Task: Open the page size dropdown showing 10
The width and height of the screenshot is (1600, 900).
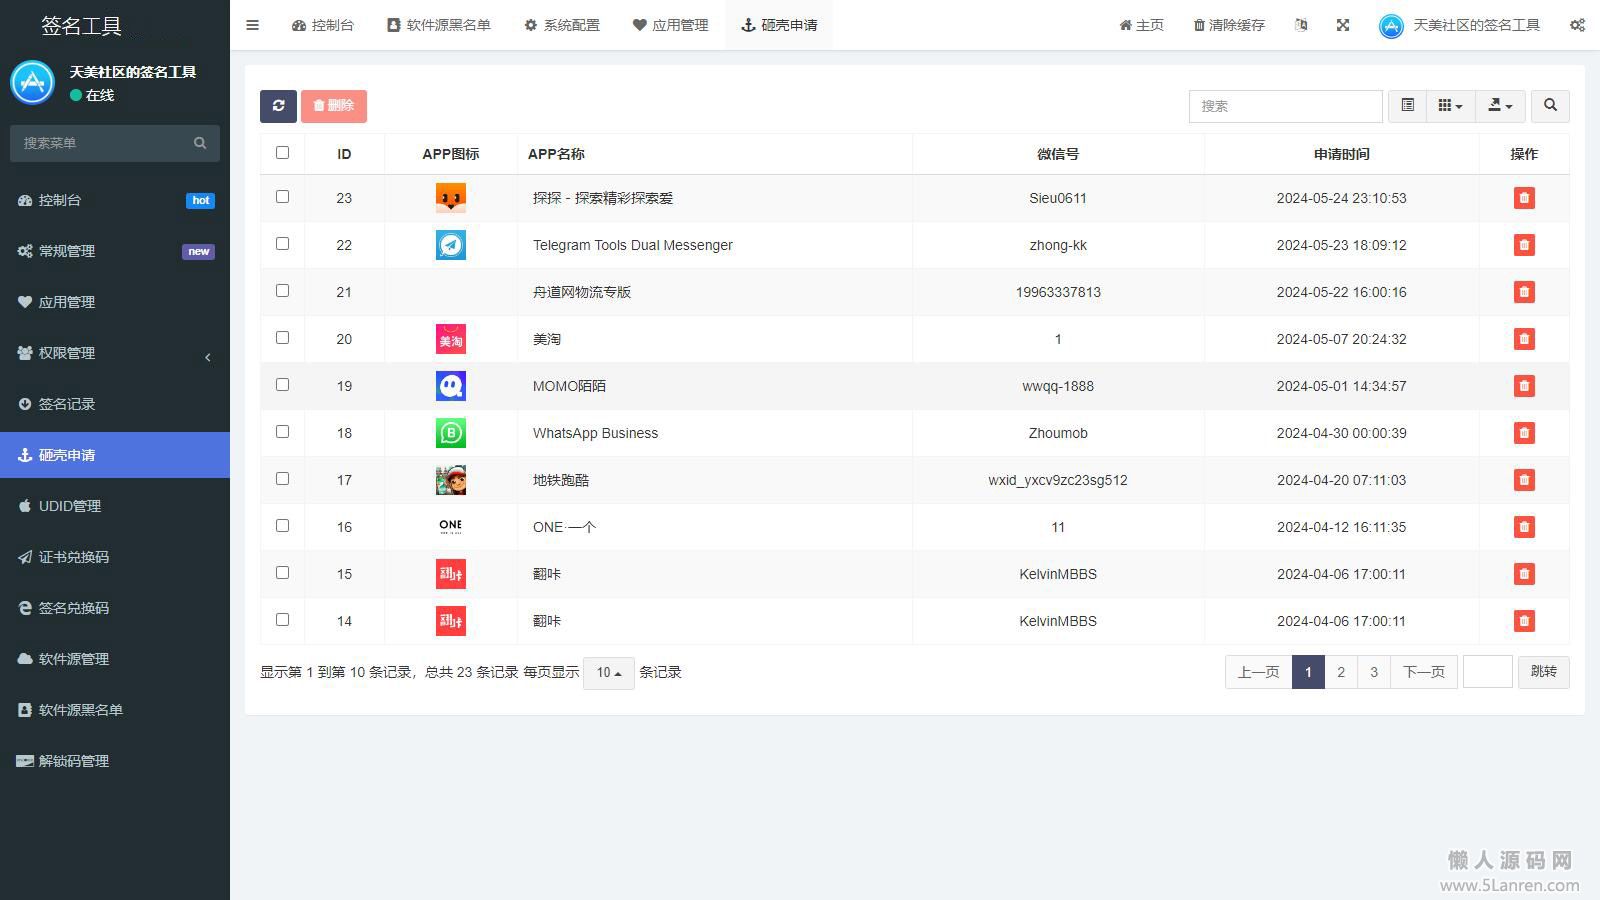Action: click(608, 673)
